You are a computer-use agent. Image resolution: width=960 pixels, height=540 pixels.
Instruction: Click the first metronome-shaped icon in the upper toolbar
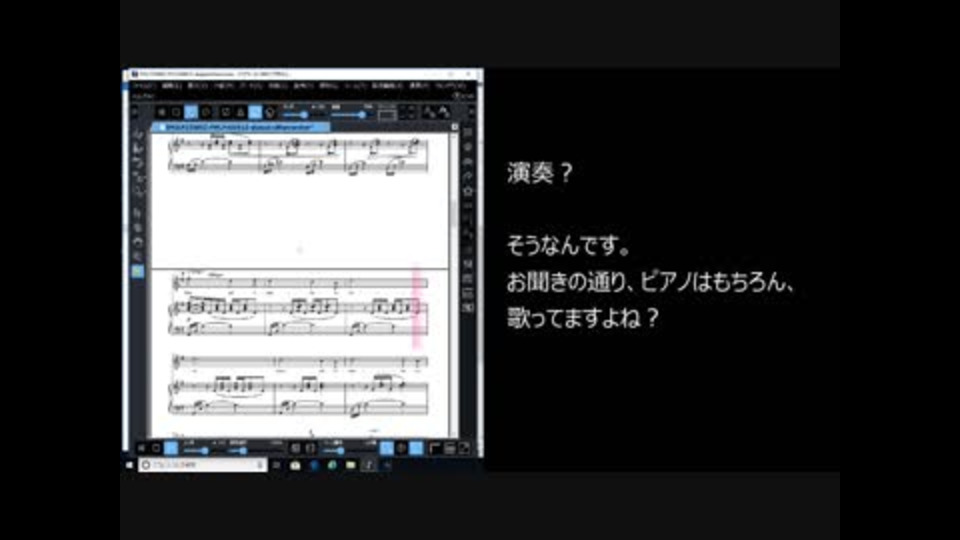pos(430,112)
